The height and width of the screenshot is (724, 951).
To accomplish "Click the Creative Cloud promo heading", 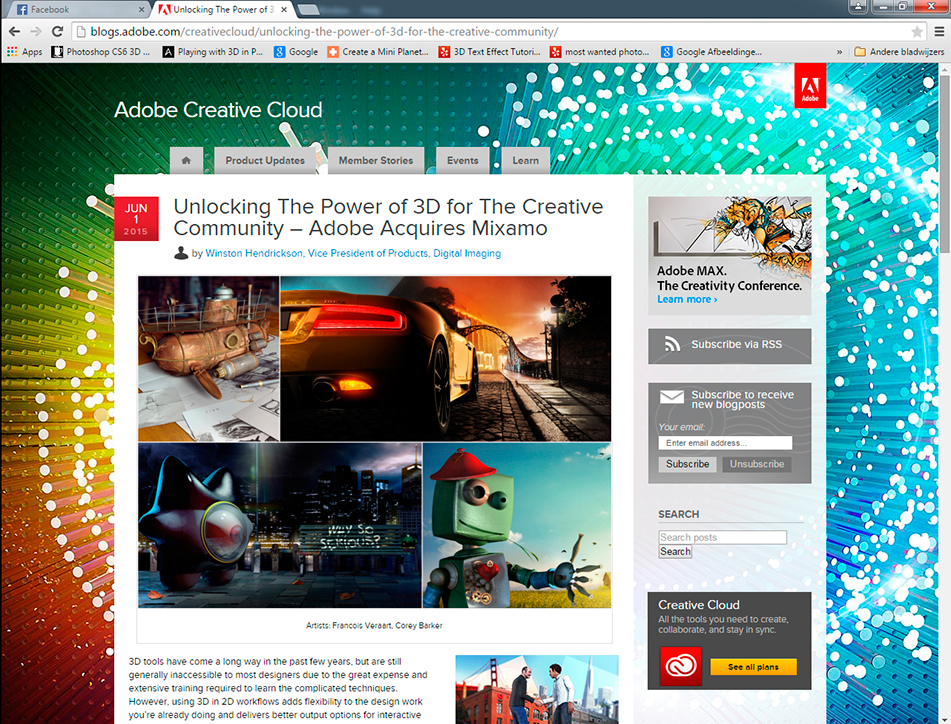I will tap(699, 605).
